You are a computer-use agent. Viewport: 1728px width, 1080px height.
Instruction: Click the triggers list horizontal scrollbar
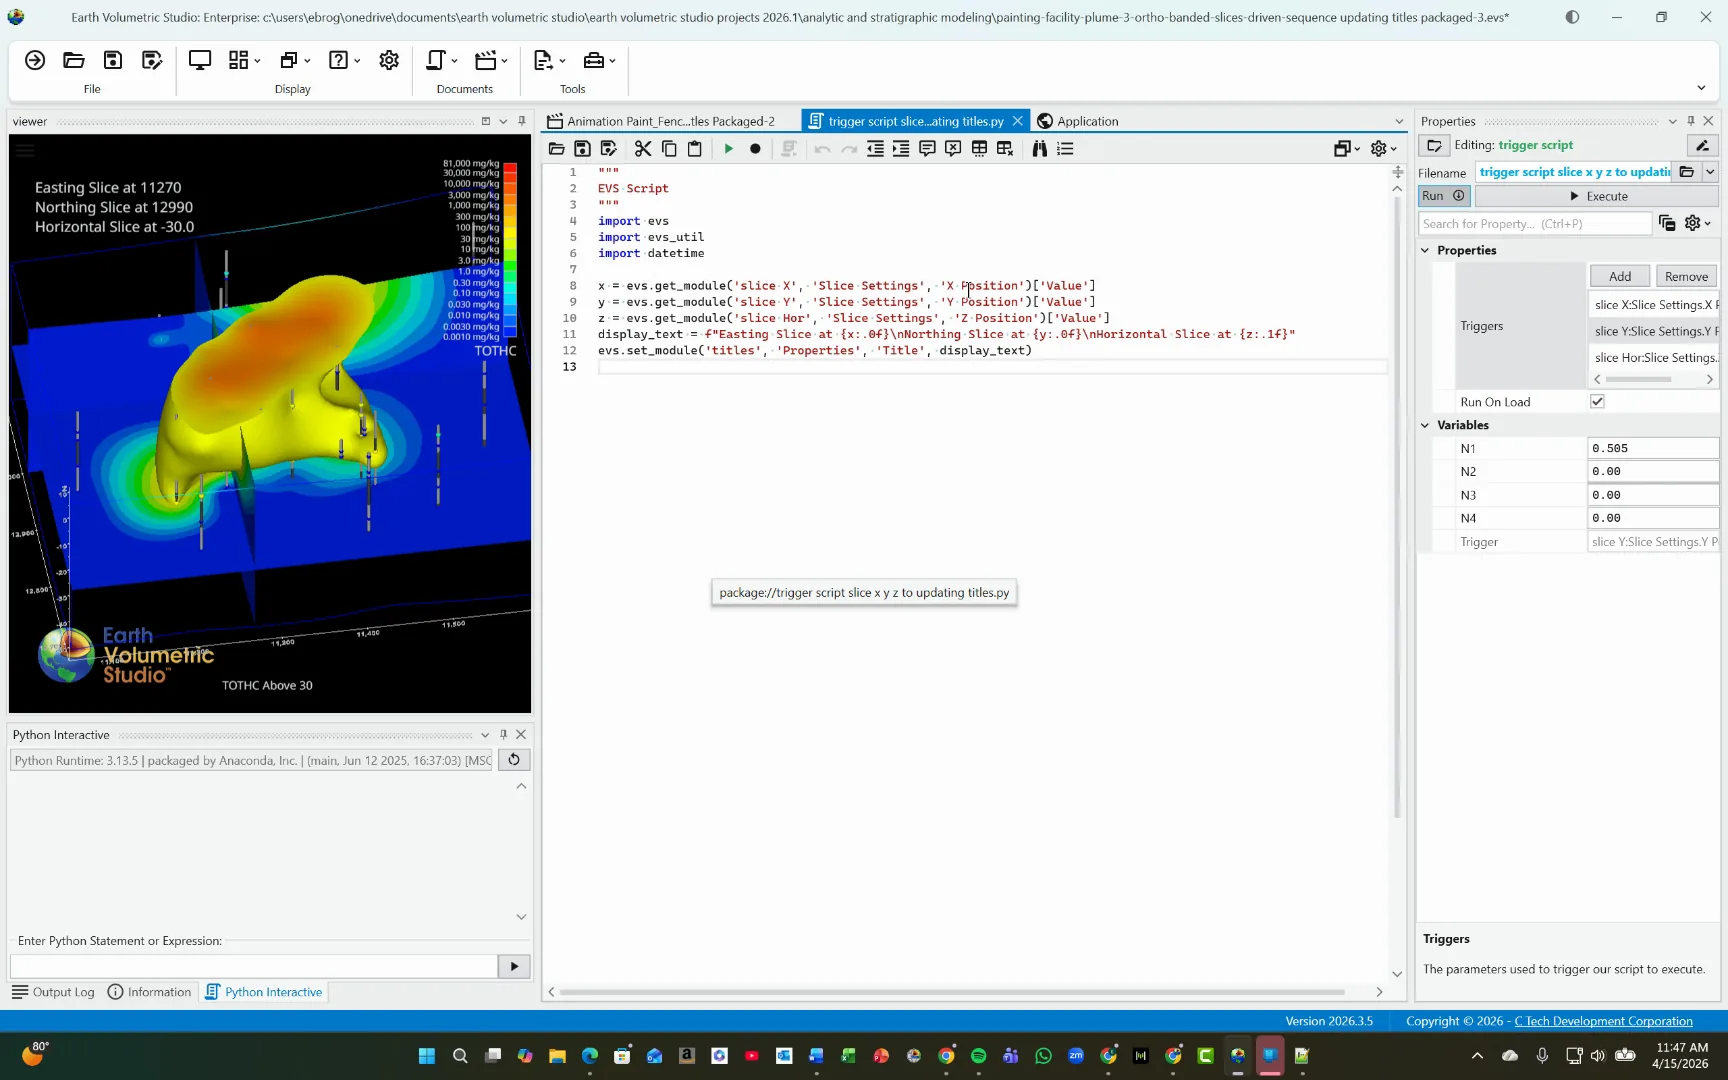coord(1637,379)
